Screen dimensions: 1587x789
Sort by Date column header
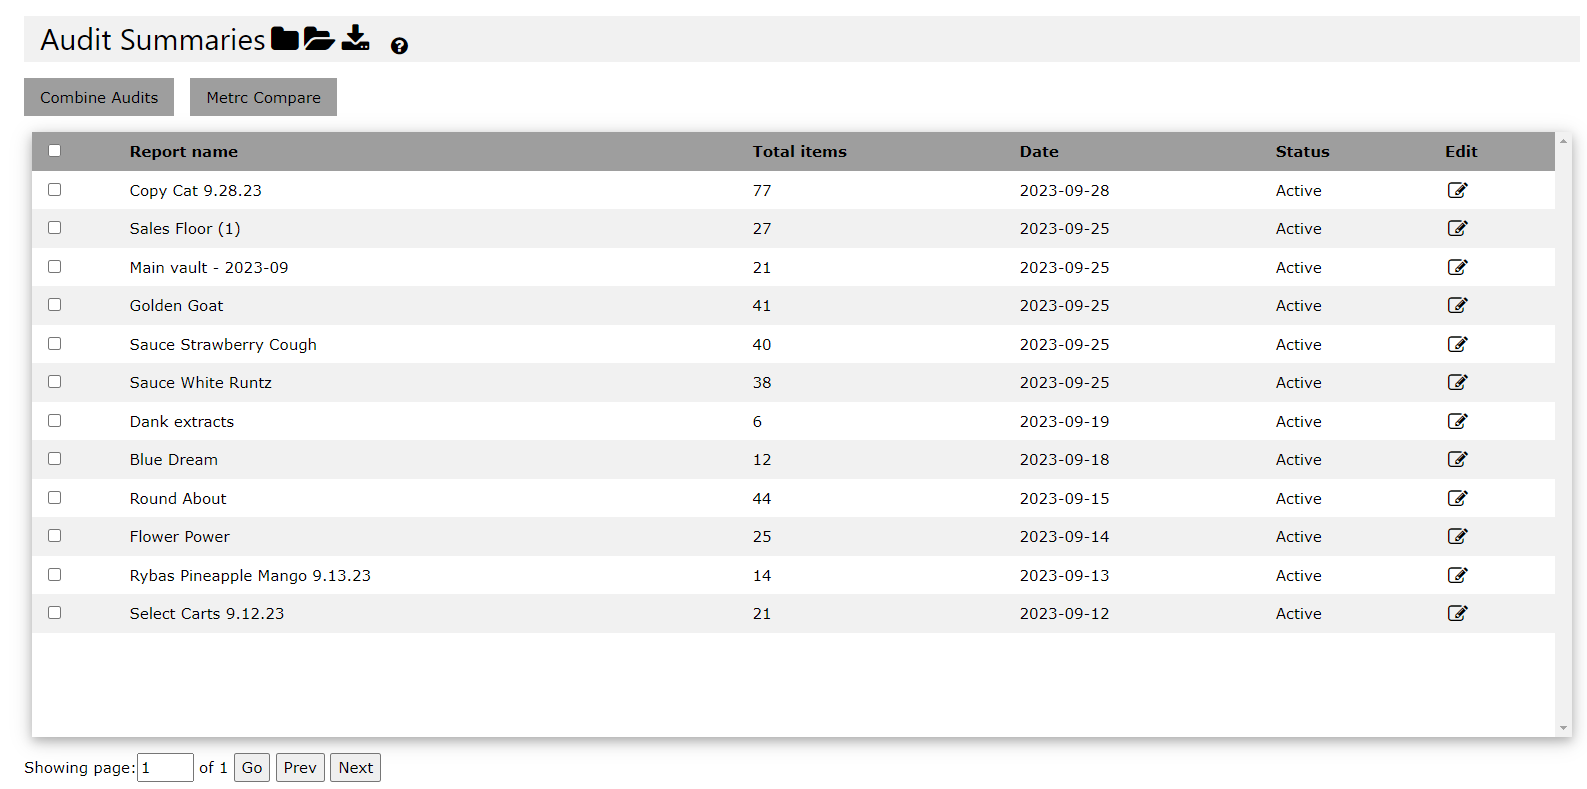1039,152
